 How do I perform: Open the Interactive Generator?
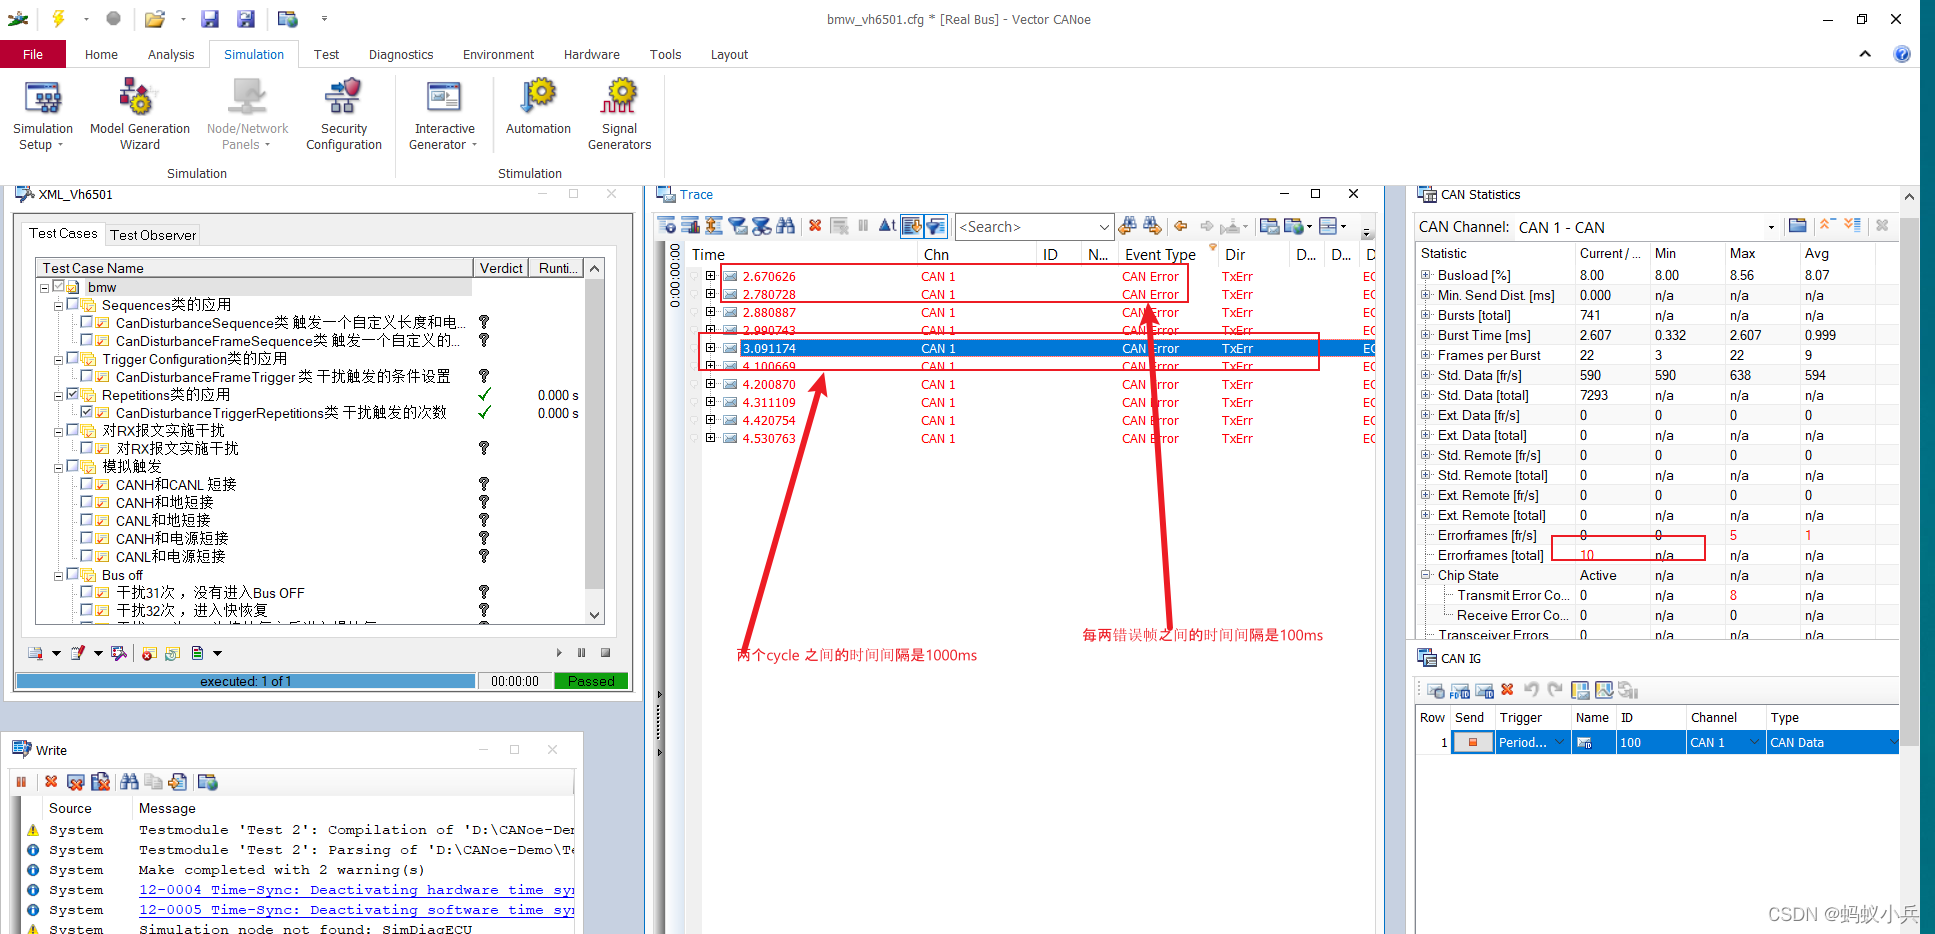point(444,115)
